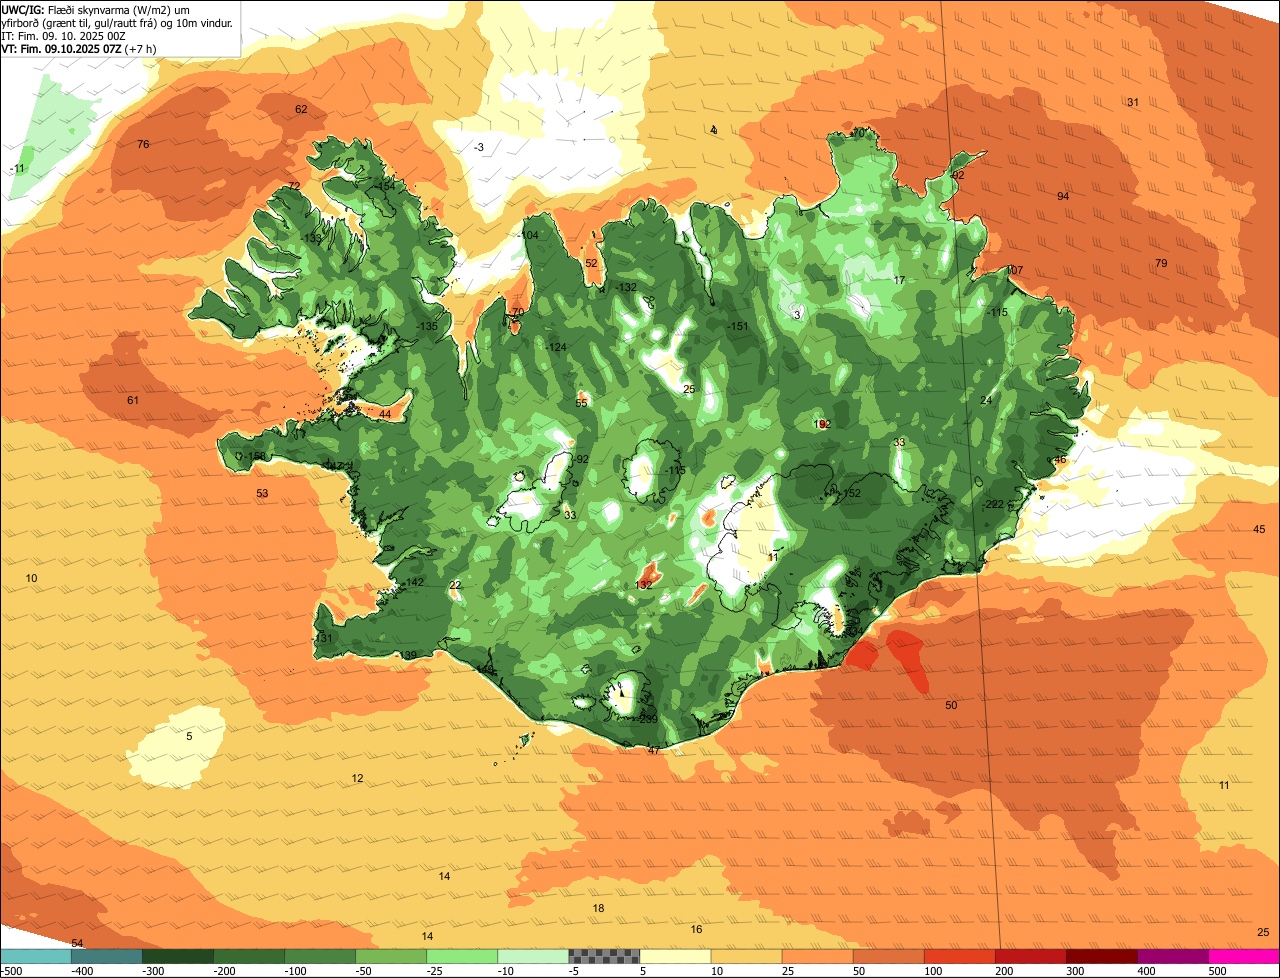This screenshot has height=978, width=1280.
Task: Click the value 18 in the south
Action: tap(598, 908)
